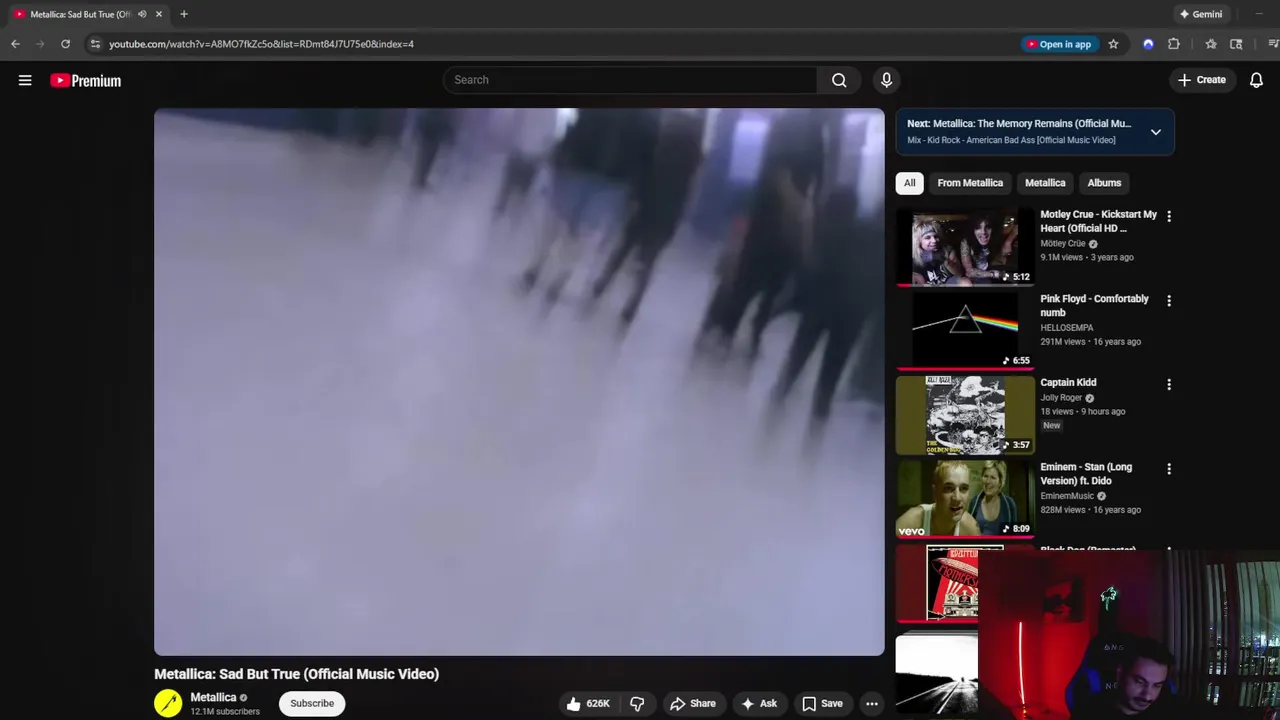Open options menu for Captain Kidd video
Viewport: 1280px width, 720px height.
click(x=1168, y=384)
